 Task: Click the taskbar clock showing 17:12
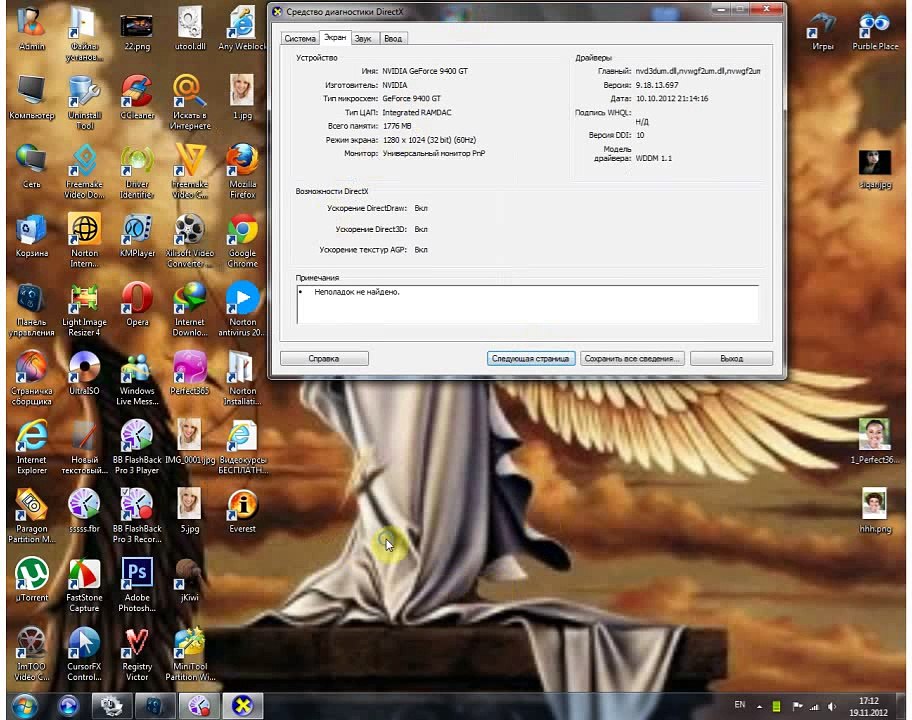868,706
